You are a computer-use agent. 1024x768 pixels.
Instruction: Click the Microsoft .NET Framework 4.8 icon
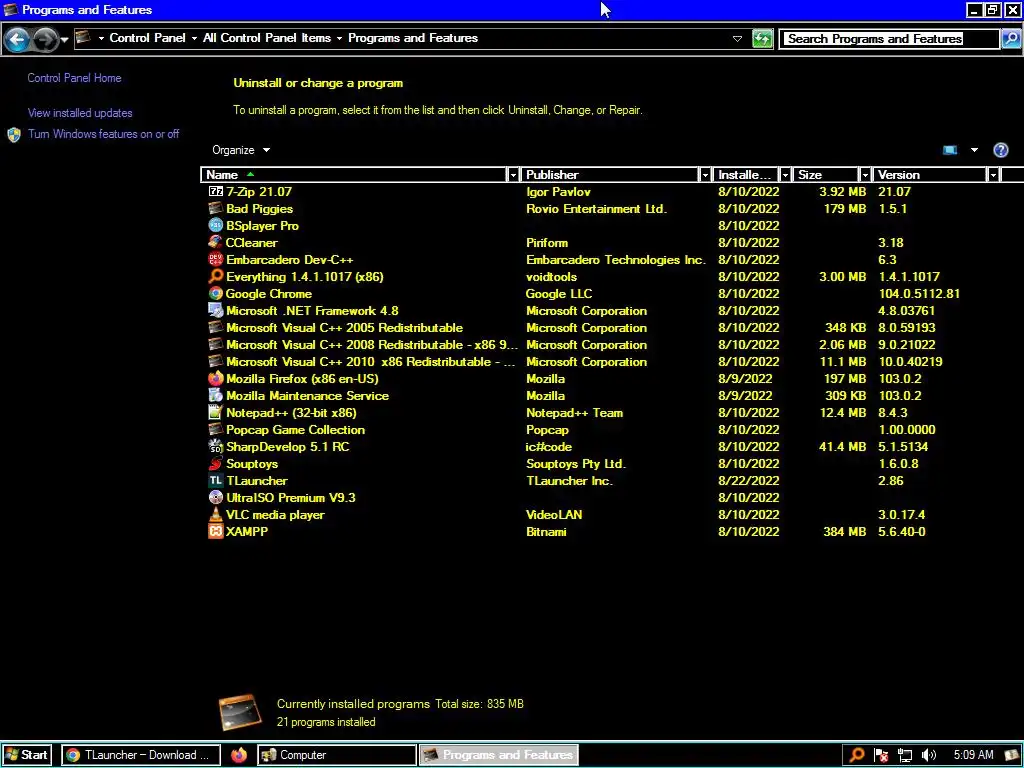click(216, 310)
